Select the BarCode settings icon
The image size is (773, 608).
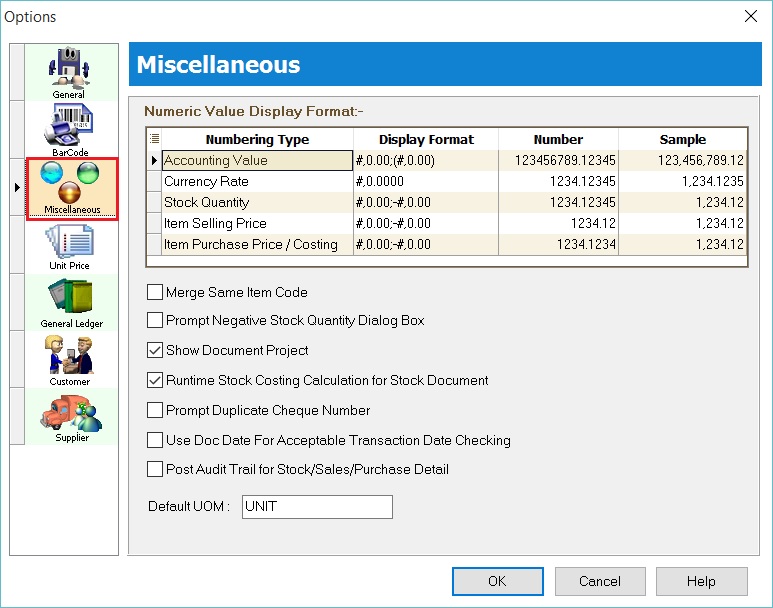click(x=69, y=128)
